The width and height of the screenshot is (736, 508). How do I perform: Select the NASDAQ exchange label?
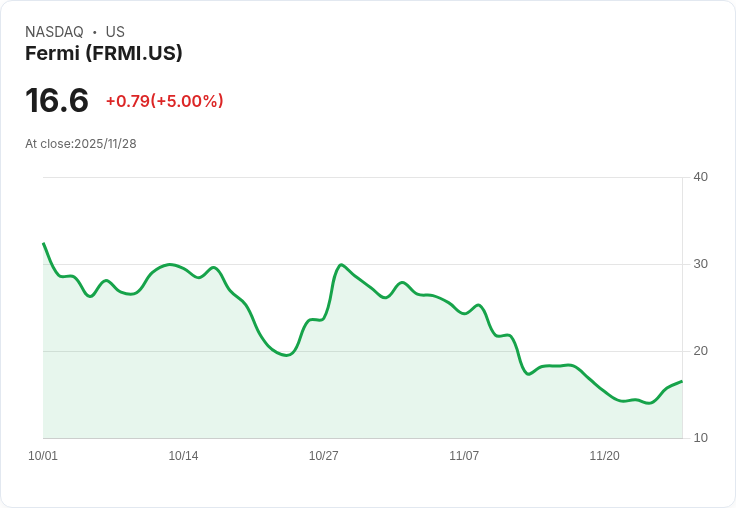pos(54,32)
